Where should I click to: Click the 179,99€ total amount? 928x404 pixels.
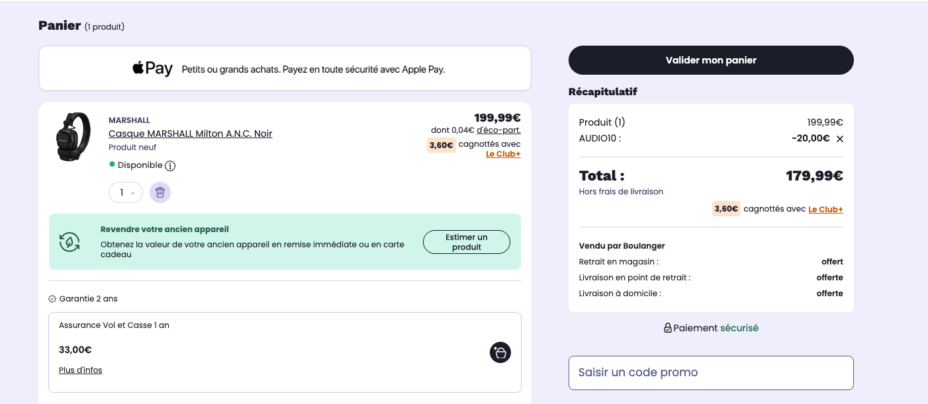814,176
